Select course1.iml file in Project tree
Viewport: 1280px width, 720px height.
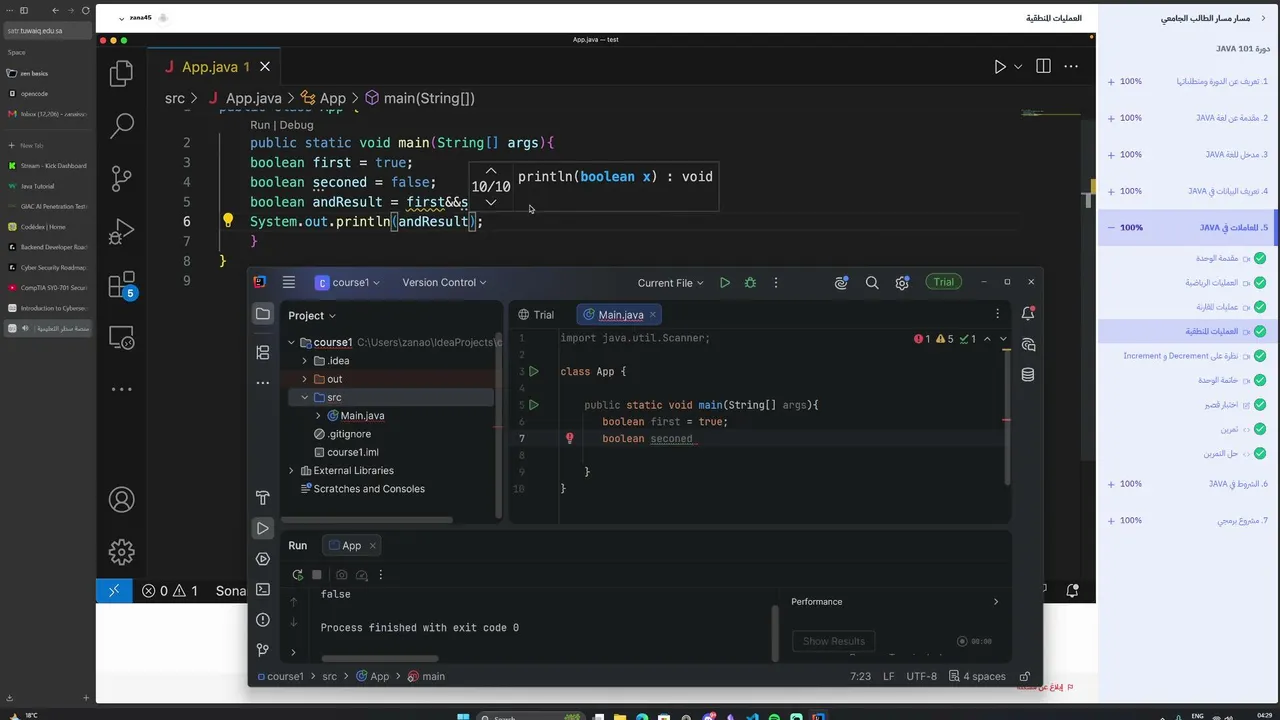[346, 452]
